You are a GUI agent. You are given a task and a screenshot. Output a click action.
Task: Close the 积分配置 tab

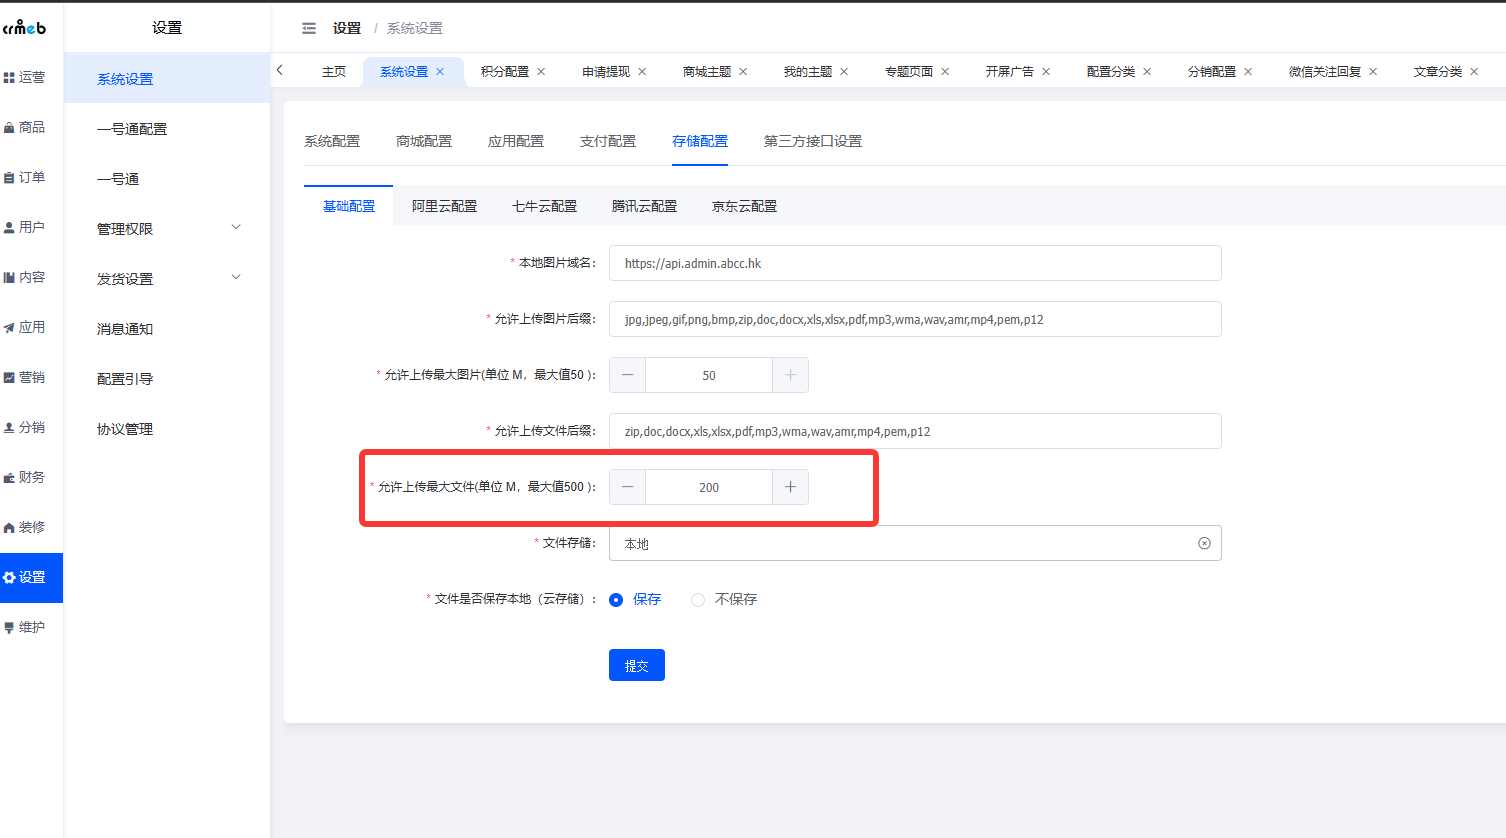tap(541, 71)
